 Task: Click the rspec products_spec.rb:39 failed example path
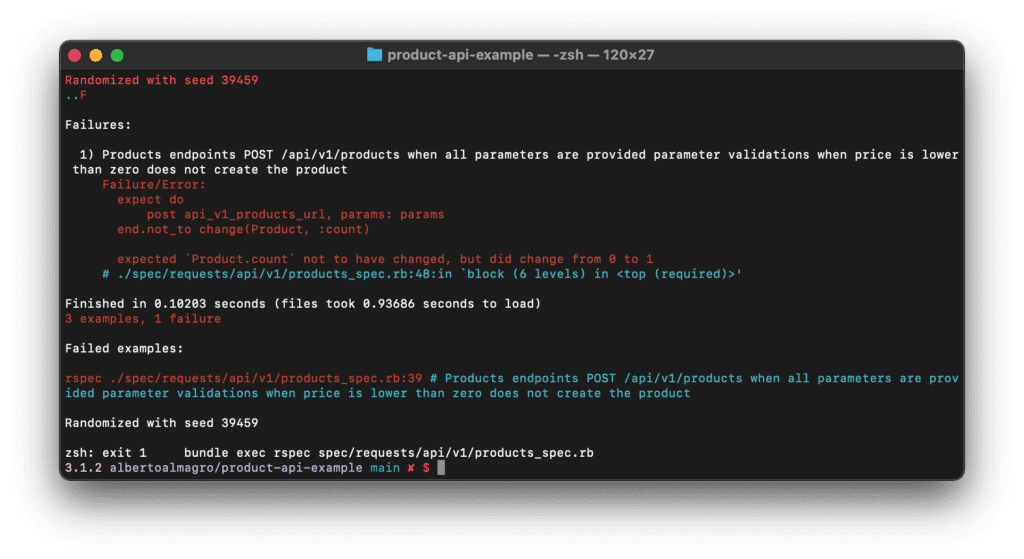tap(244, 379)
